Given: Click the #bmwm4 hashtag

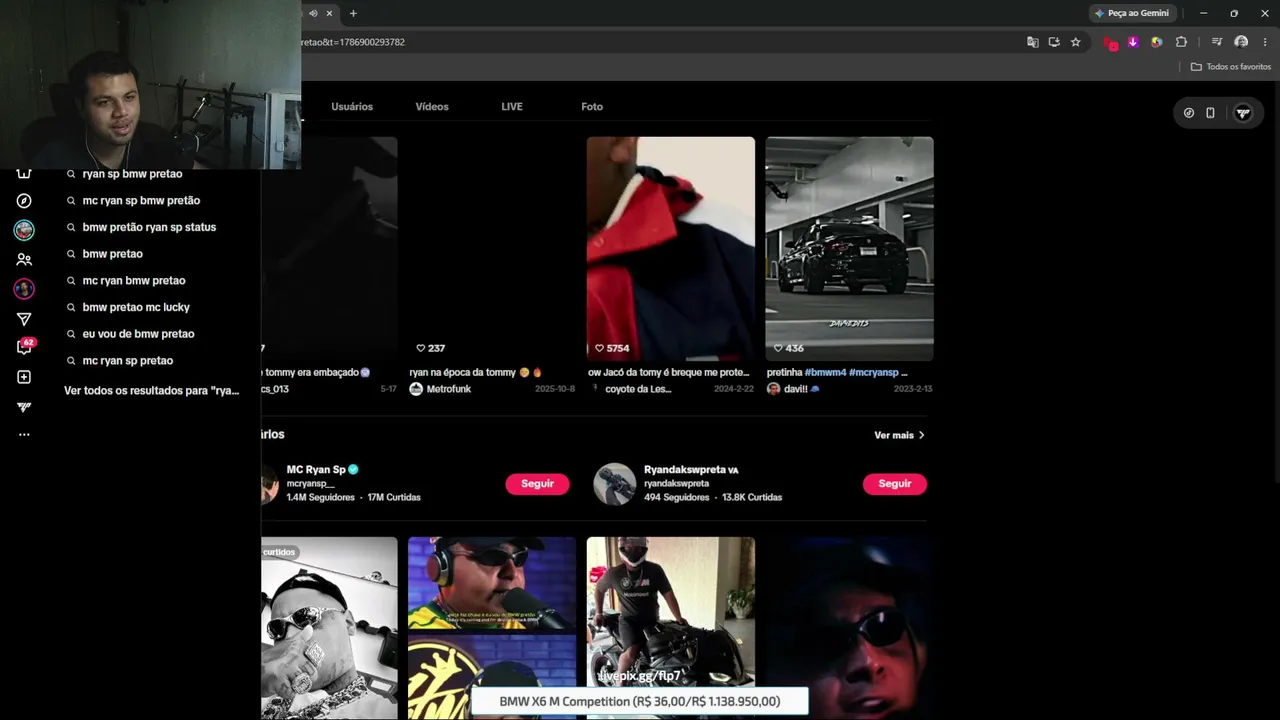Looking at the screenshot, I should point(825,373).
